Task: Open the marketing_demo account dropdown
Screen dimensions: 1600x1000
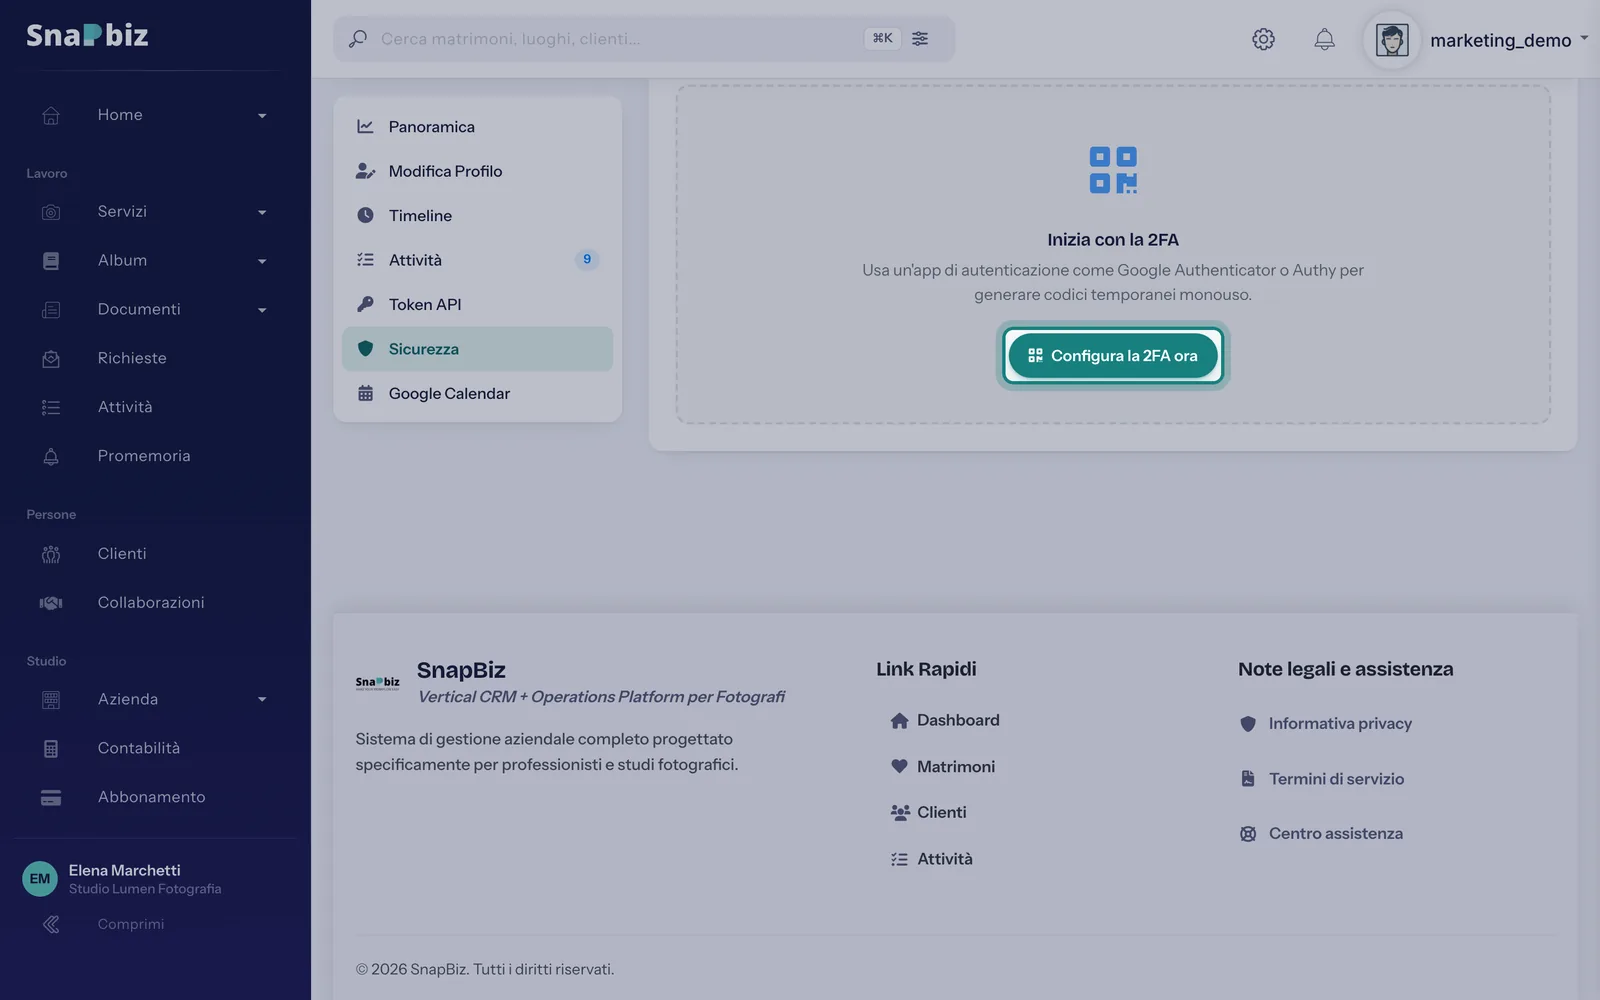Action: (x=1509, y=40)
